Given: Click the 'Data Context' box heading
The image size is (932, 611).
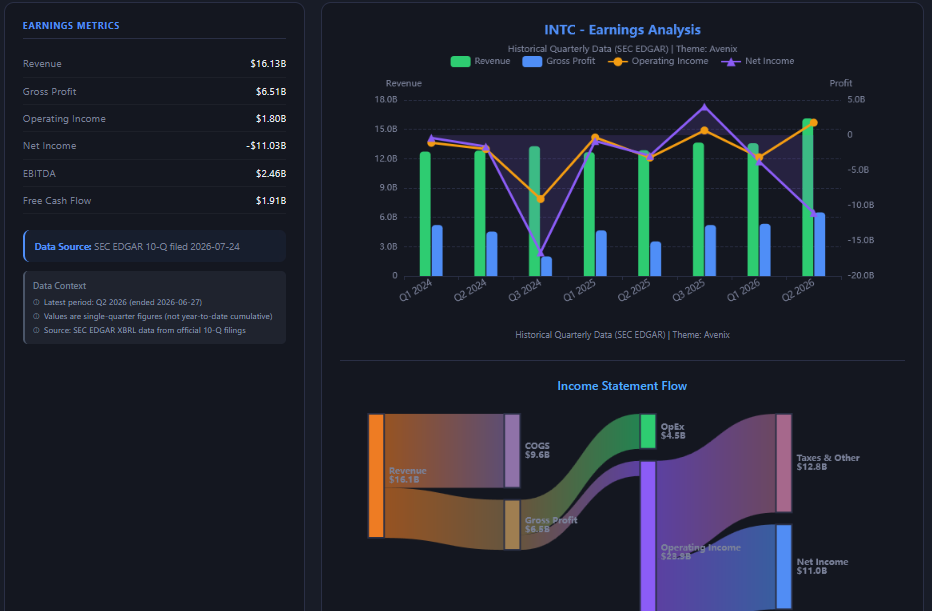Looking at the screenshot, I should pos(59,286).
